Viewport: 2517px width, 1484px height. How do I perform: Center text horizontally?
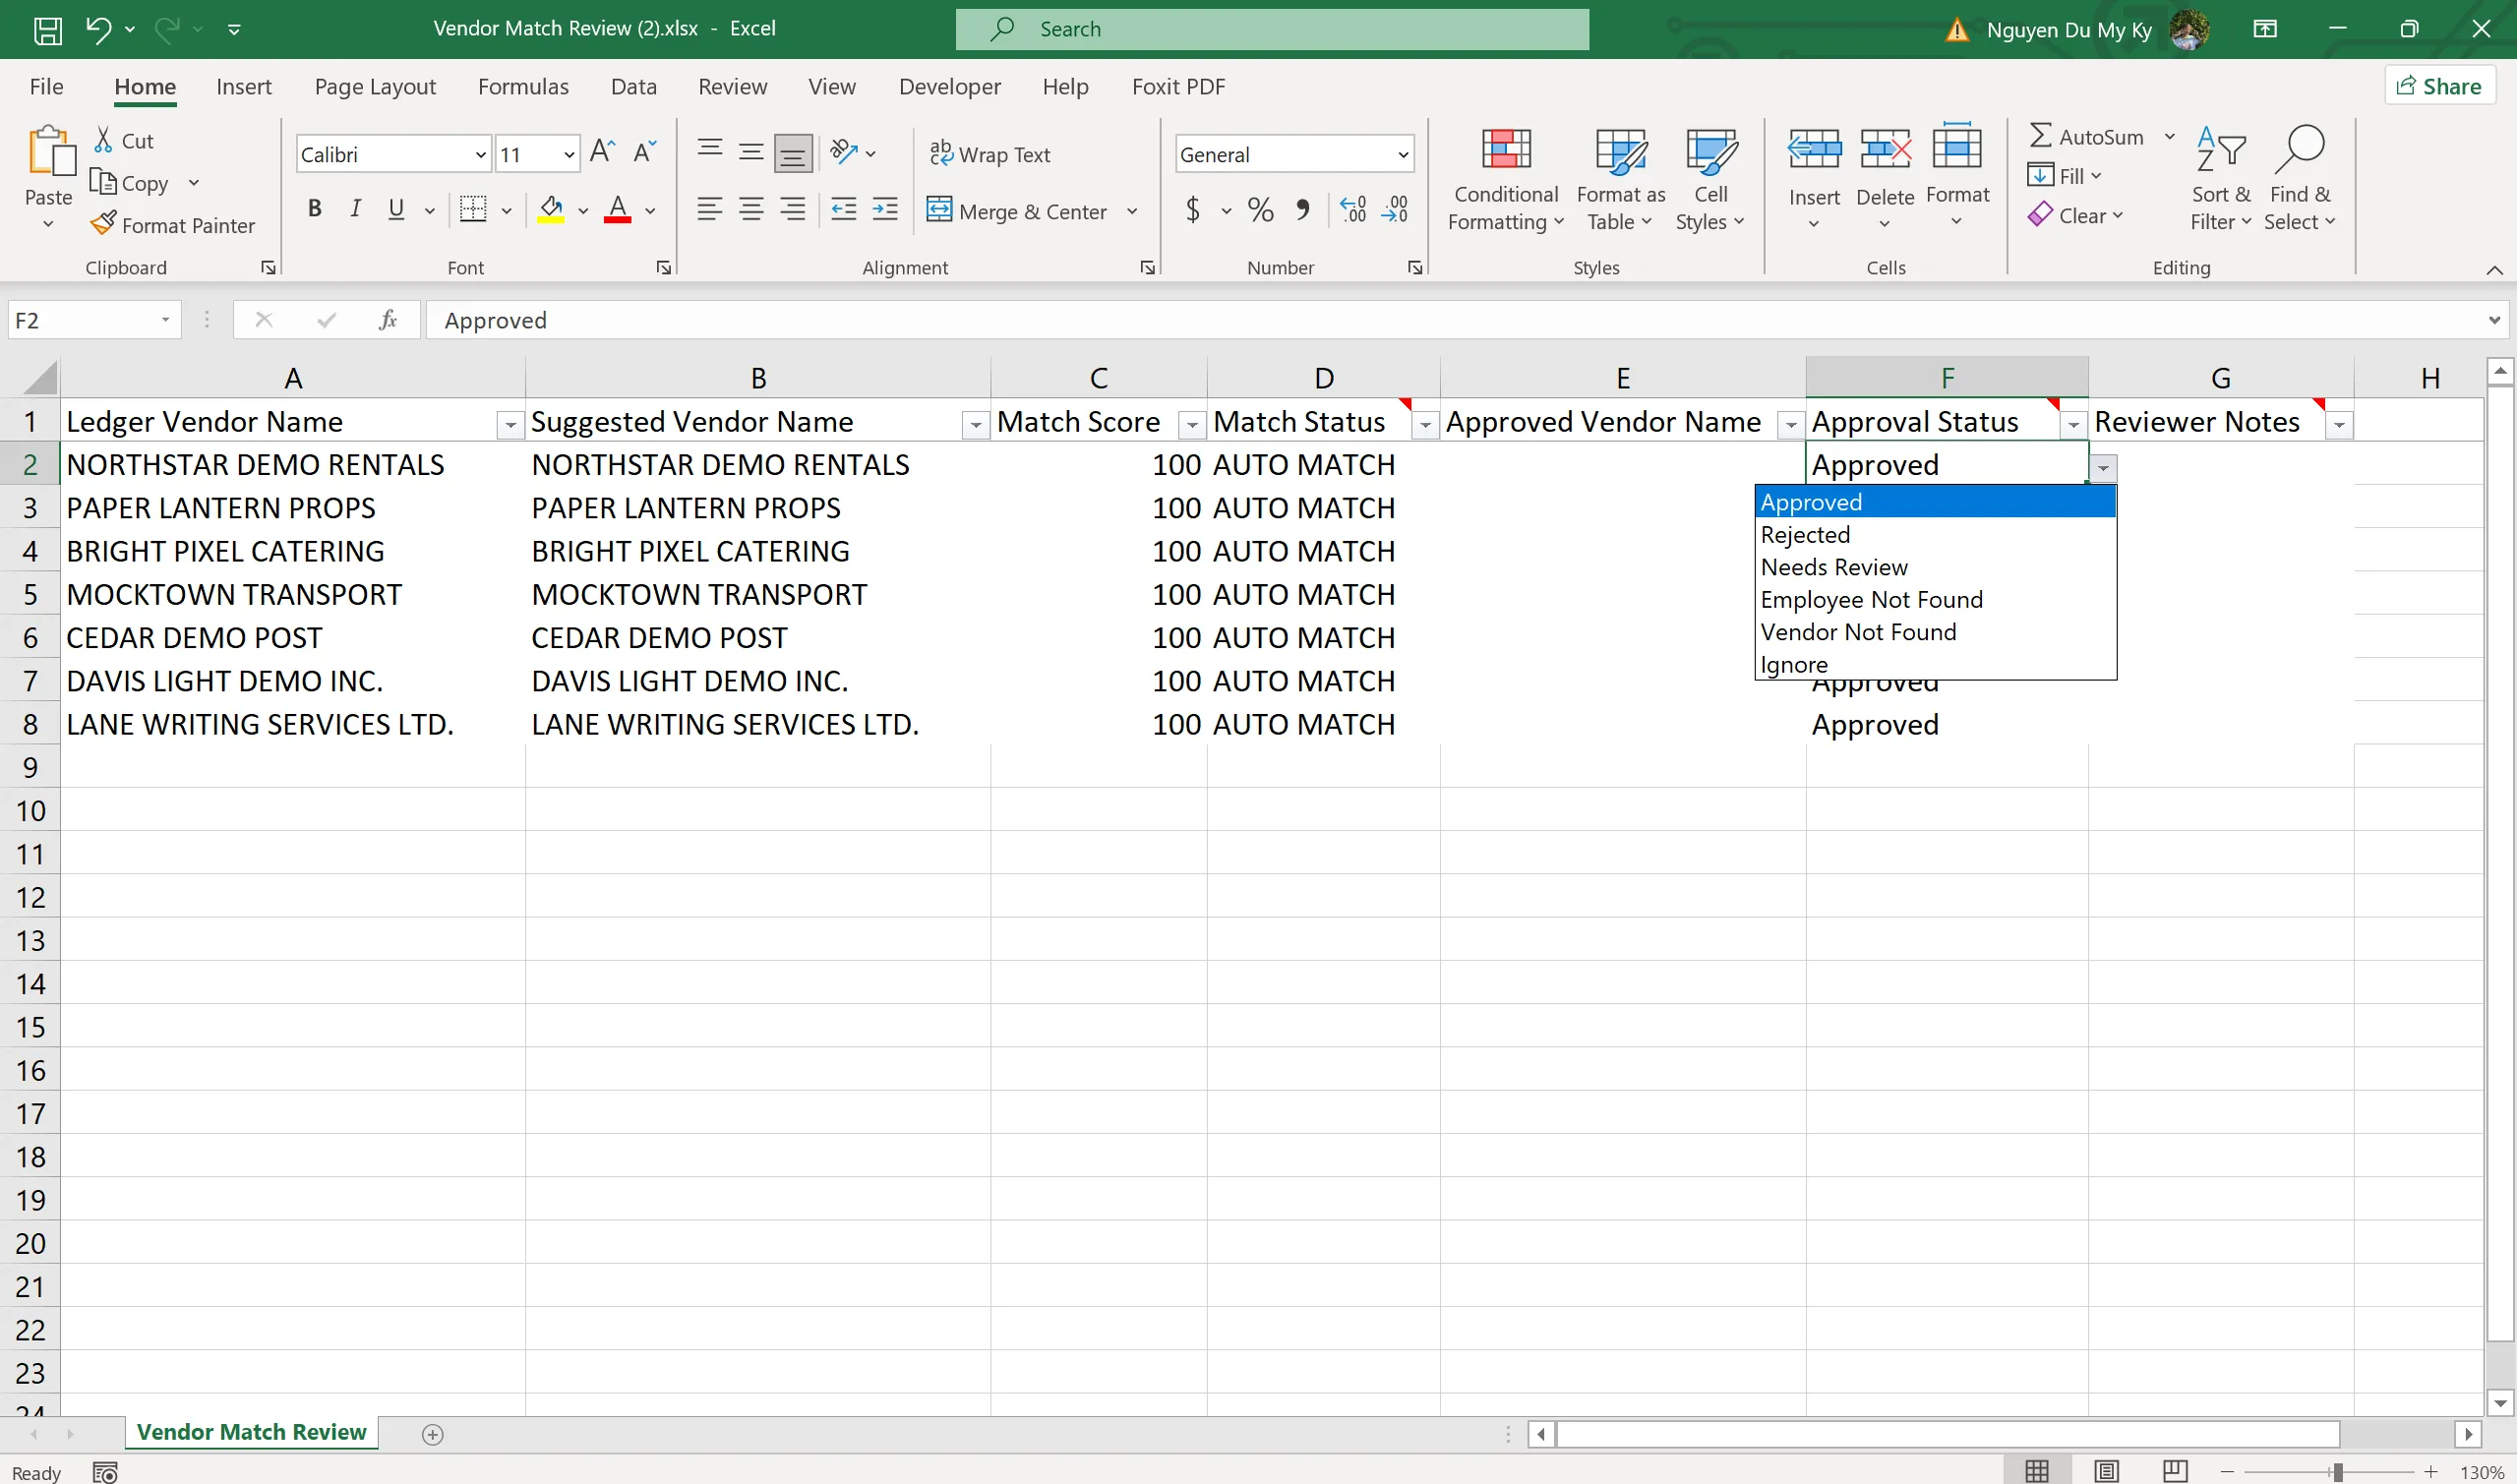coord(751,209)
